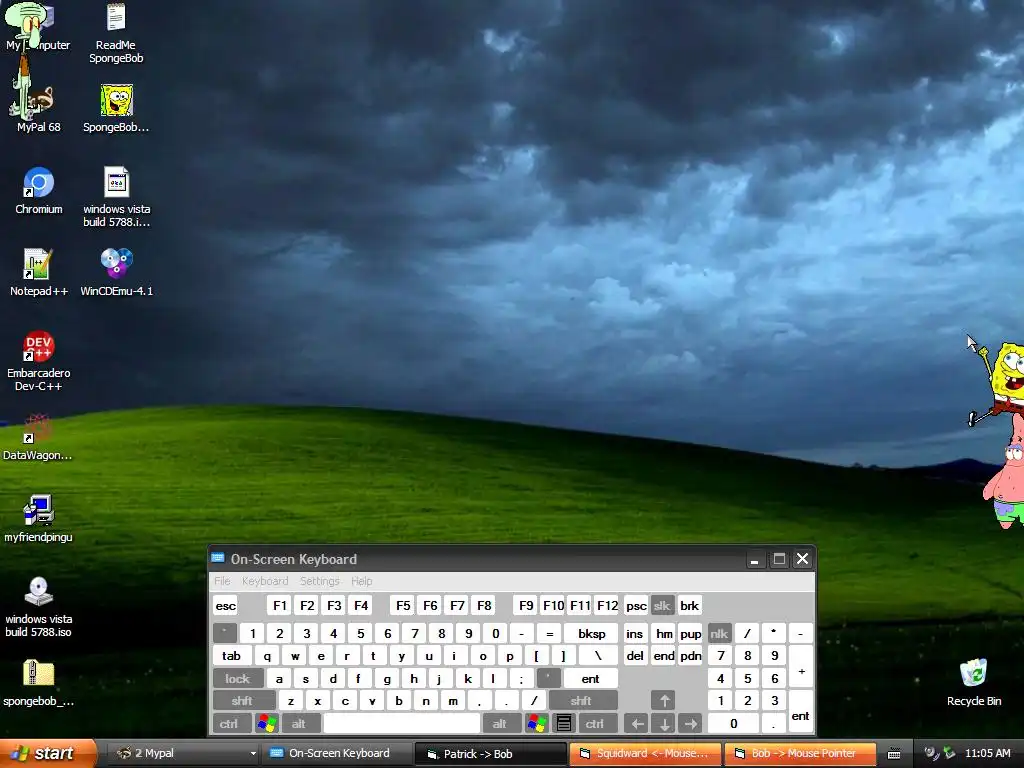This screenshot has height=768, width=1024.
Task: Click 11:05 AM taskbar clock
Action: pyautogui.click(x=987, y=754)
